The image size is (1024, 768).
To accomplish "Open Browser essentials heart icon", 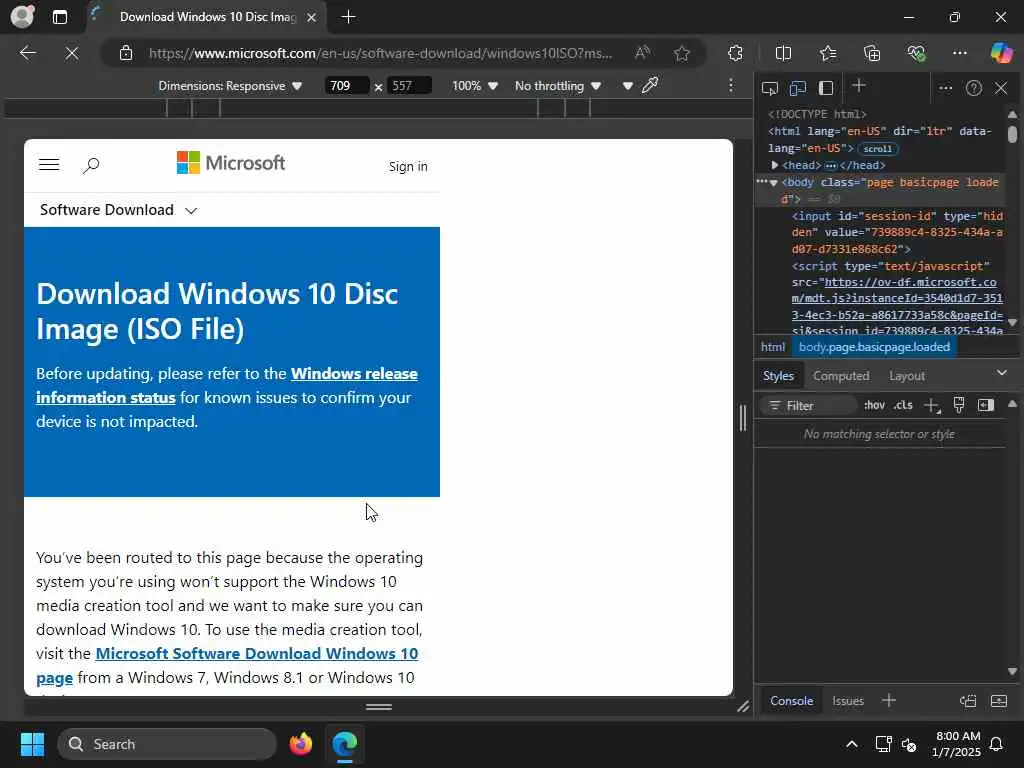I will coord(916,53).
